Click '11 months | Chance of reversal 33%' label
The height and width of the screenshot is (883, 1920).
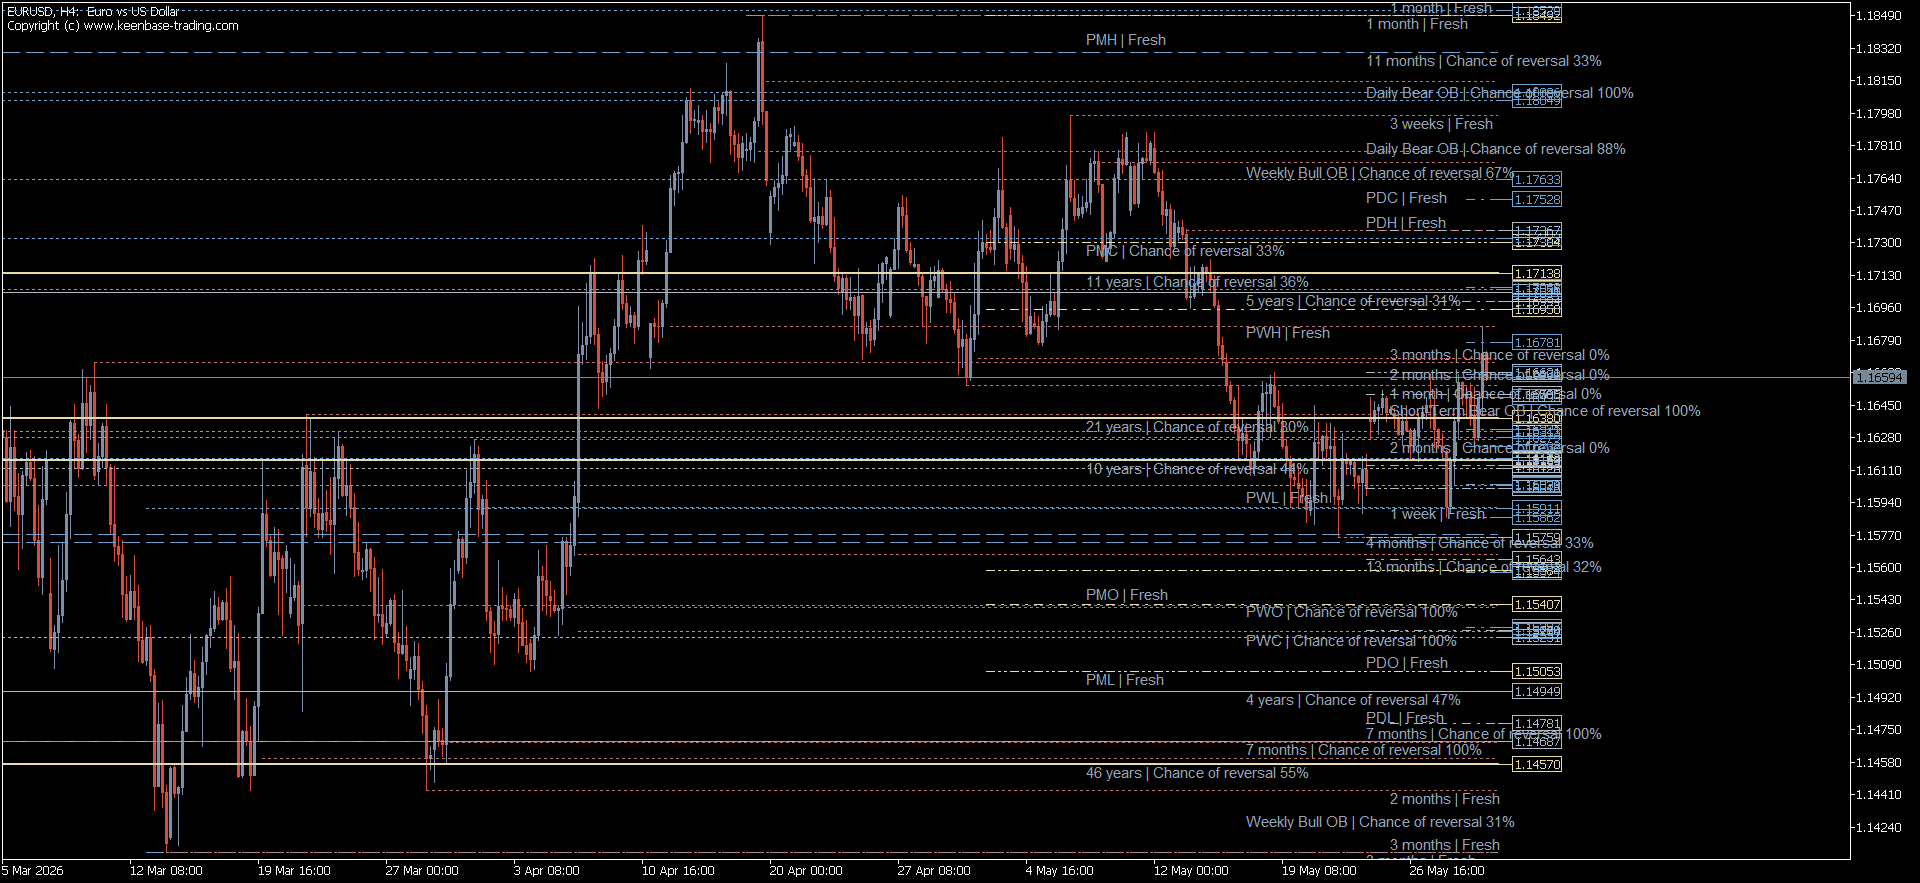click(x=1483, y=61)
